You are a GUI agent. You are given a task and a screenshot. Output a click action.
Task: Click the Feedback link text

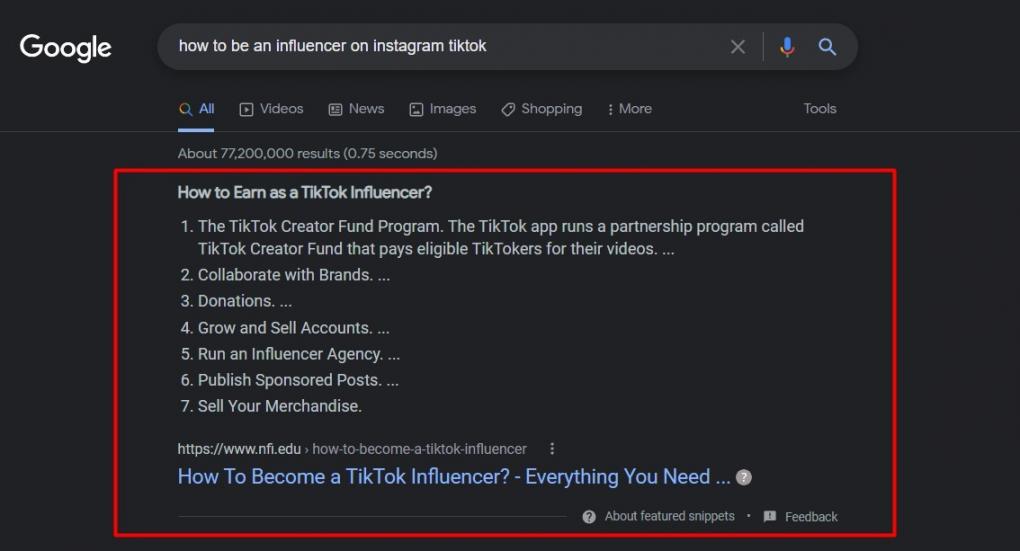(811, 517)
